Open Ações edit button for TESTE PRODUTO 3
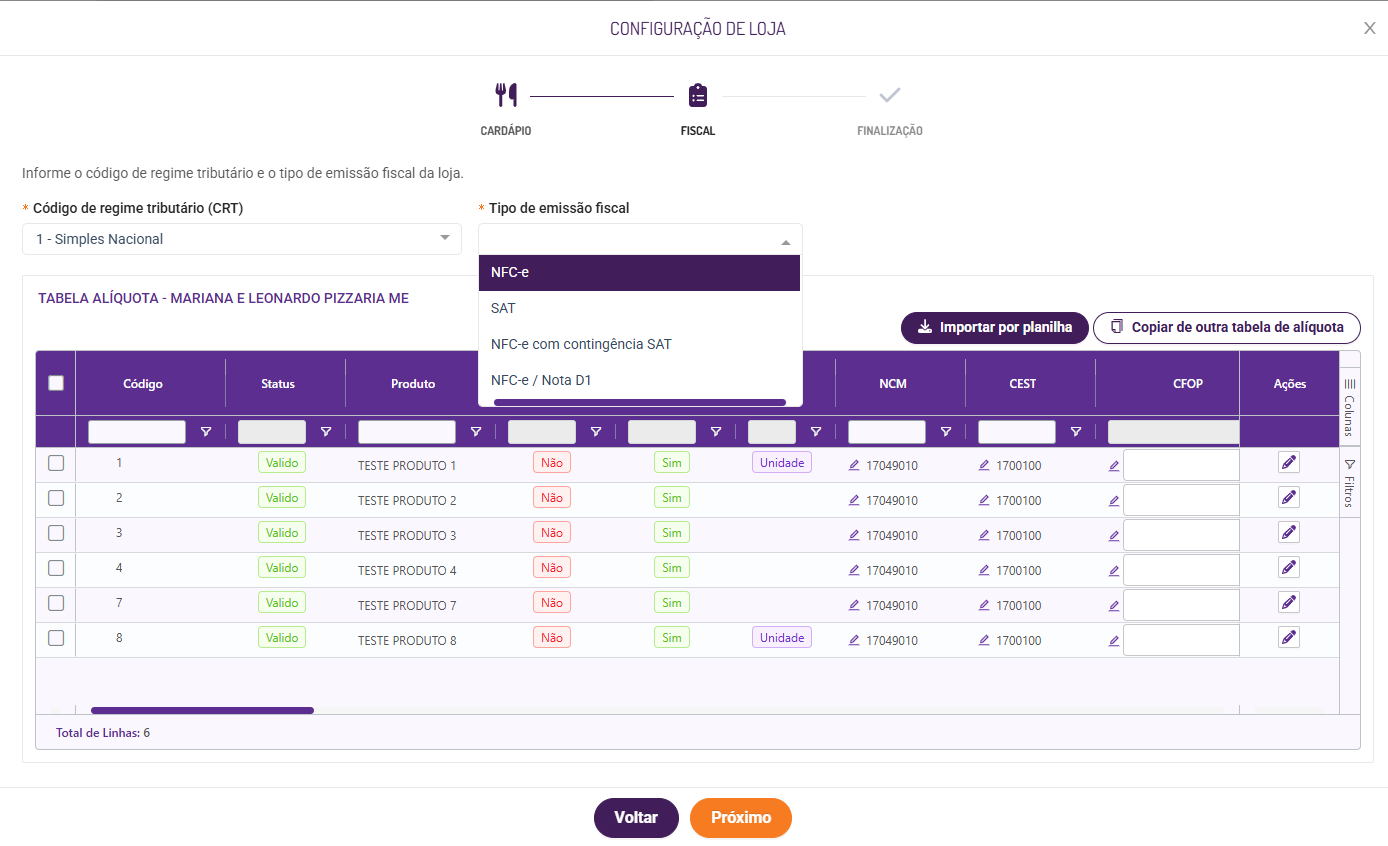The width and height of the screenshot is (1388, 846). [1289, 532]
